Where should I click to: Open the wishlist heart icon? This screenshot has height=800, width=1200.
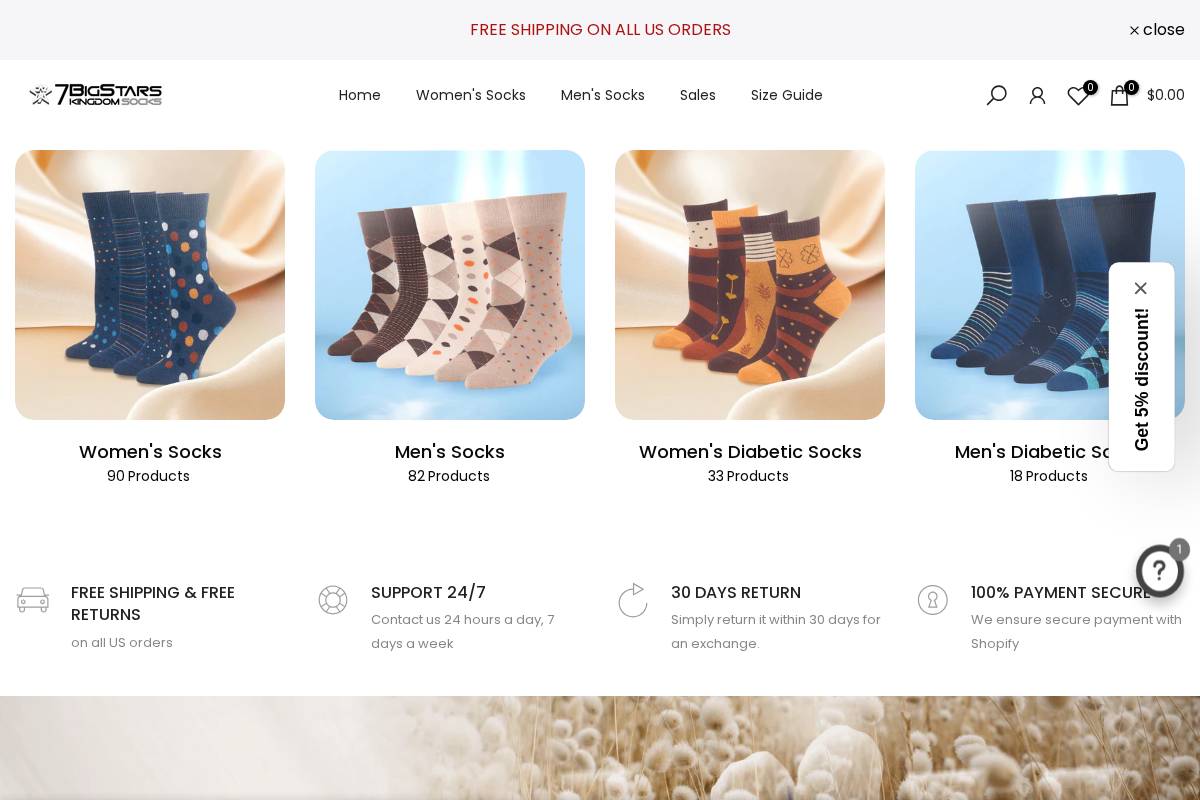pos(1078,96)
